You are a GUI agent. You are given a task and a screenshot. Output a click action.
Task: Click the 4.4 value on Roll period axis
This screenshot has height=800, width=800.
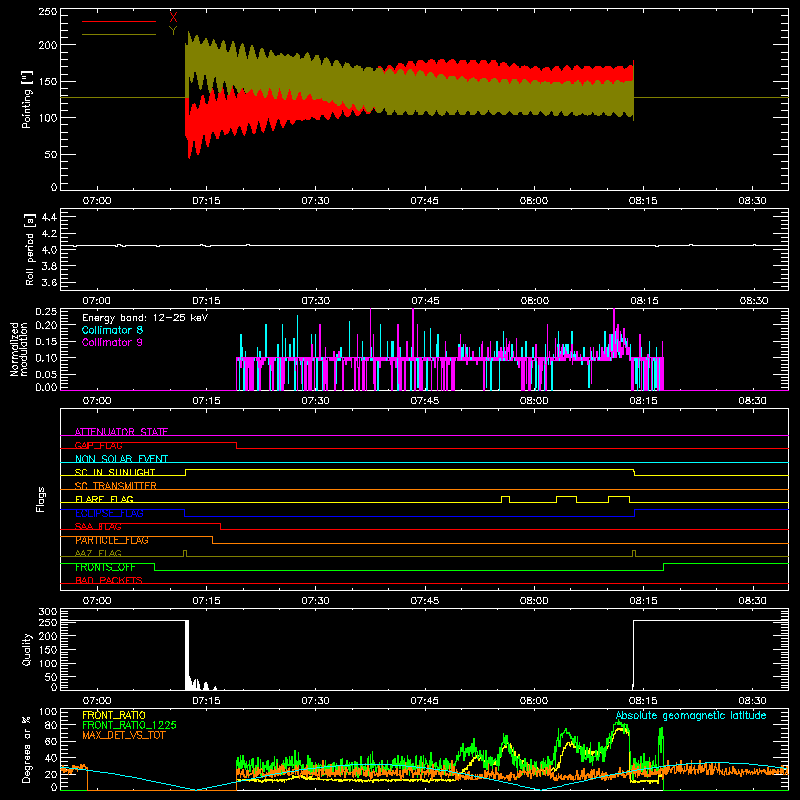point(49,217)
